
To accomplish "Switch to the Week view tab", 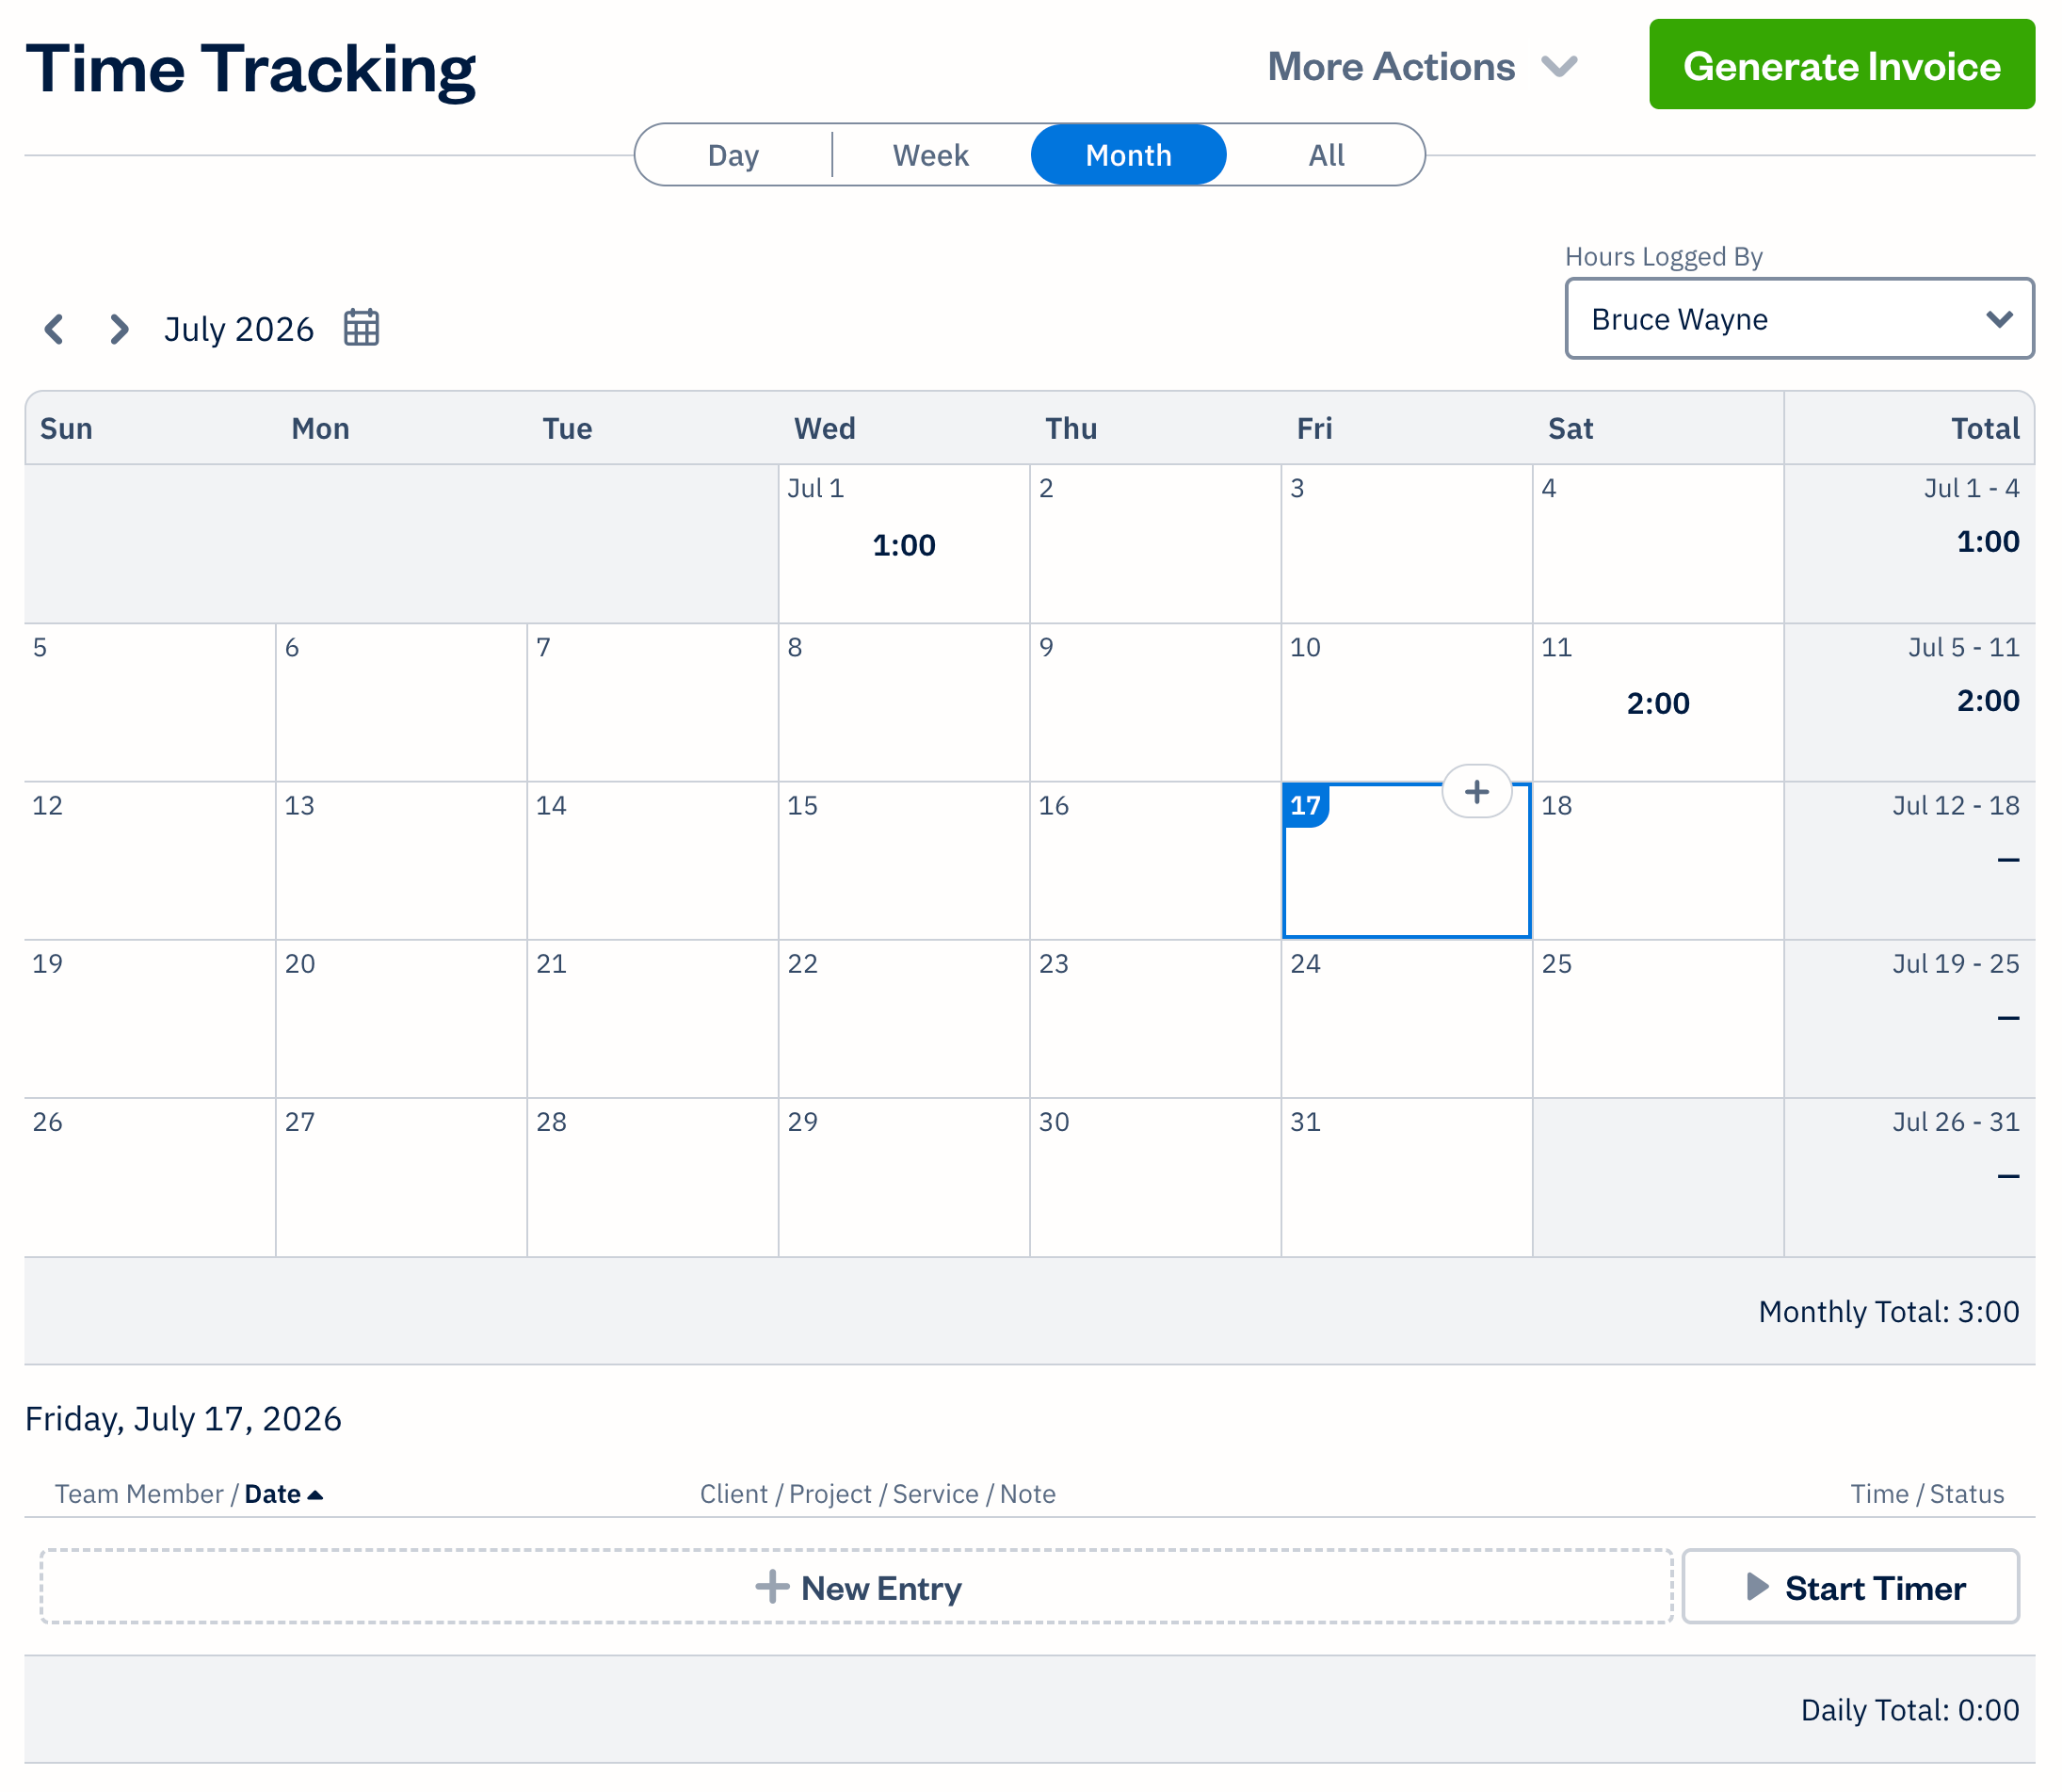I will (x=931, y=155).
